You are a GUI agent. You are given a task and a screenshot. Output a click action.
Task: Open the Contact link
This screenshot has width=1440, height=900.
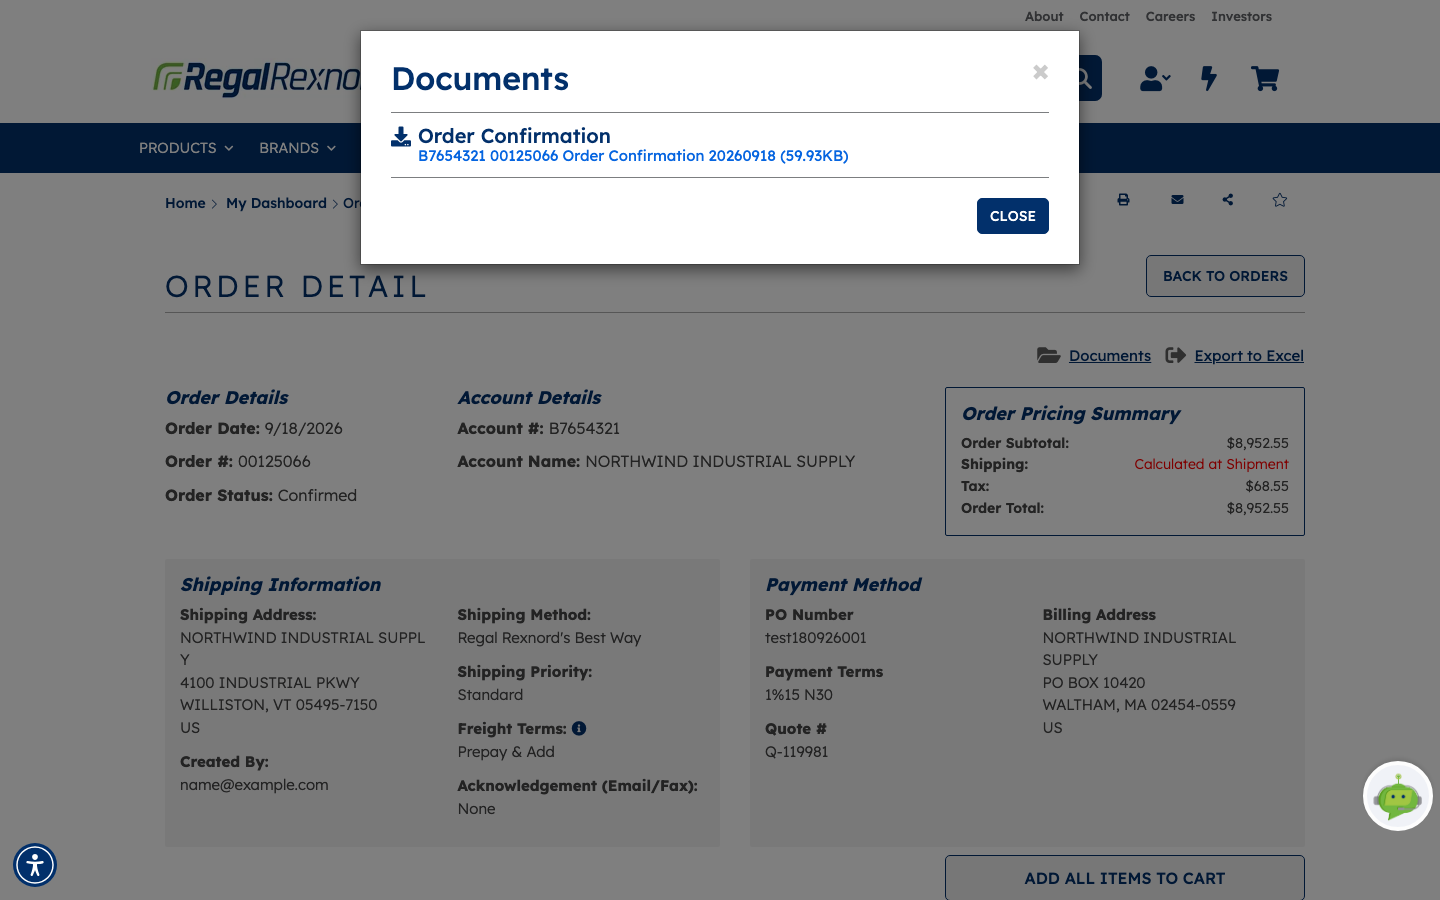(1104, 16)
